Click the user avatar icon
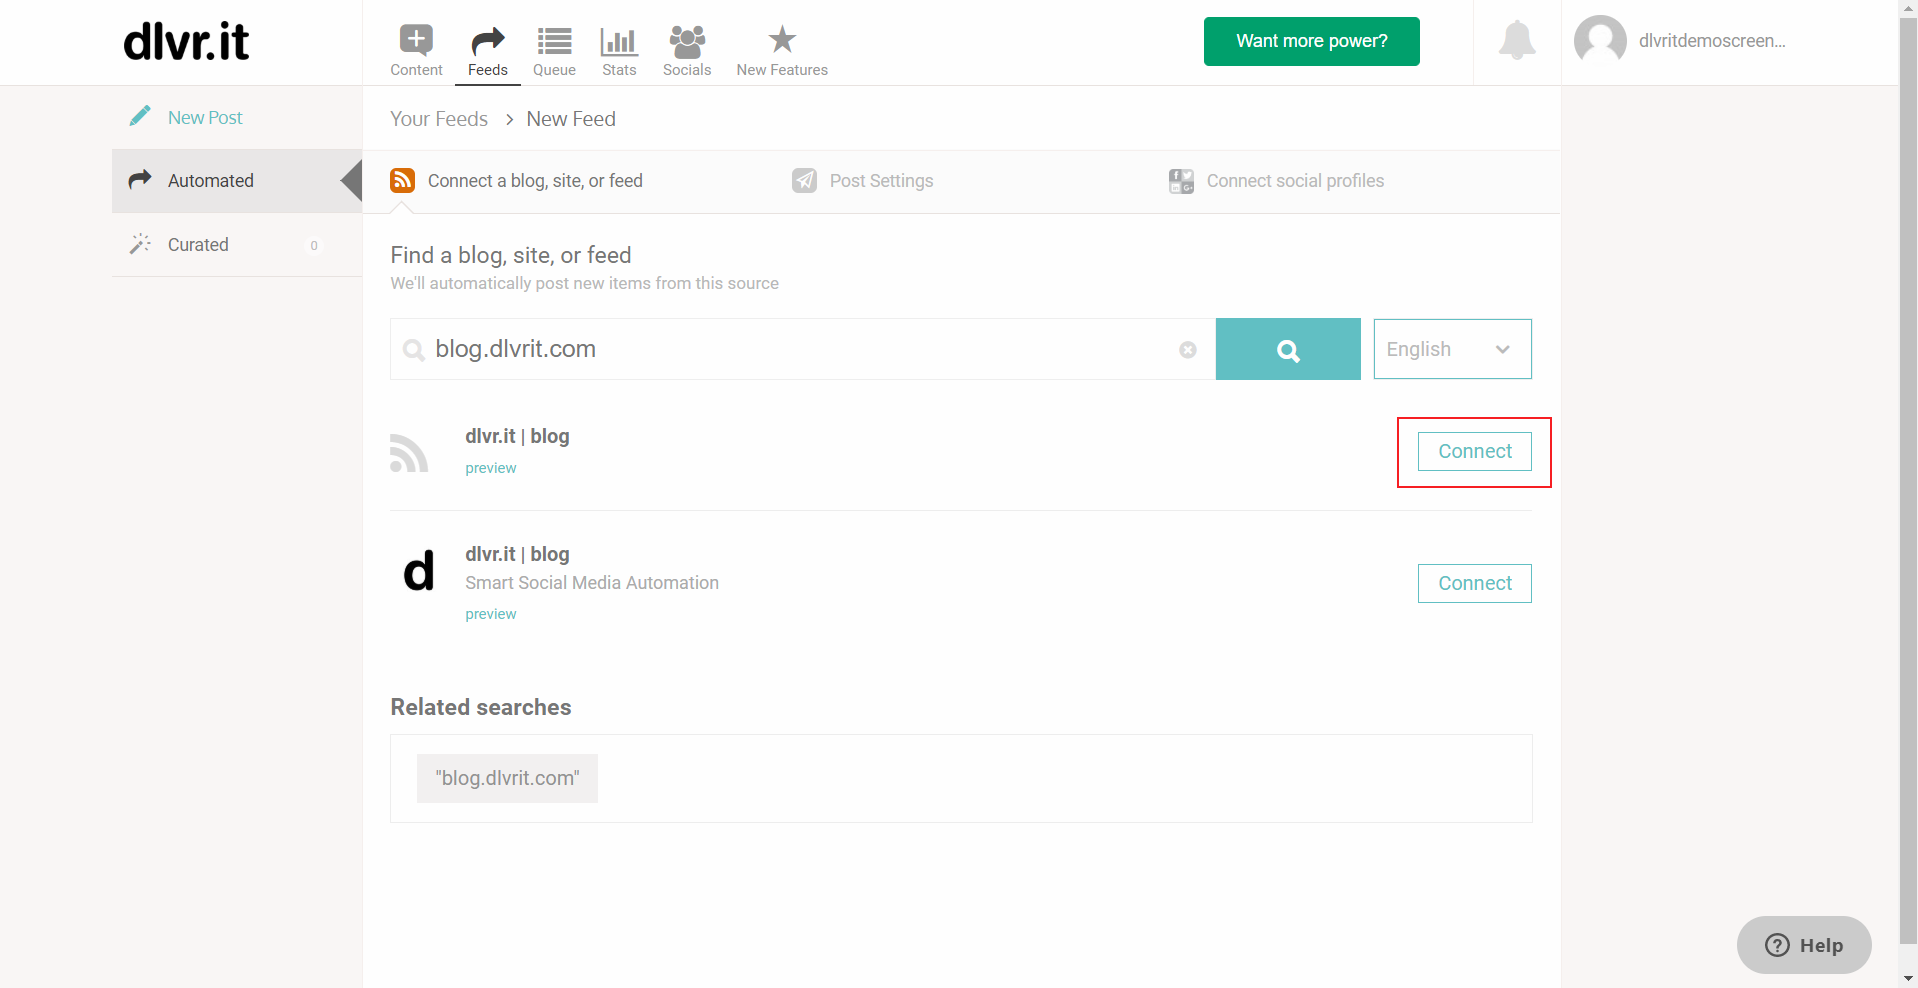This screenshot has width=1918, height=988. point(1600,41)
